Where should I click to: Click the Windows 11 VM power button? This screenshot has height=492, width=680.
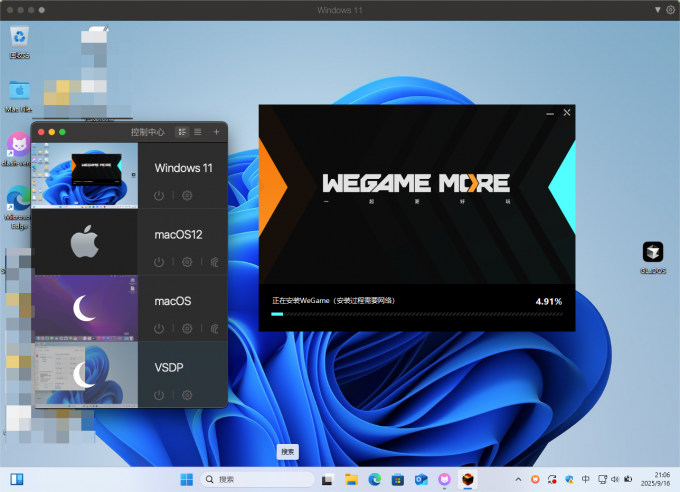pos(159,196)
